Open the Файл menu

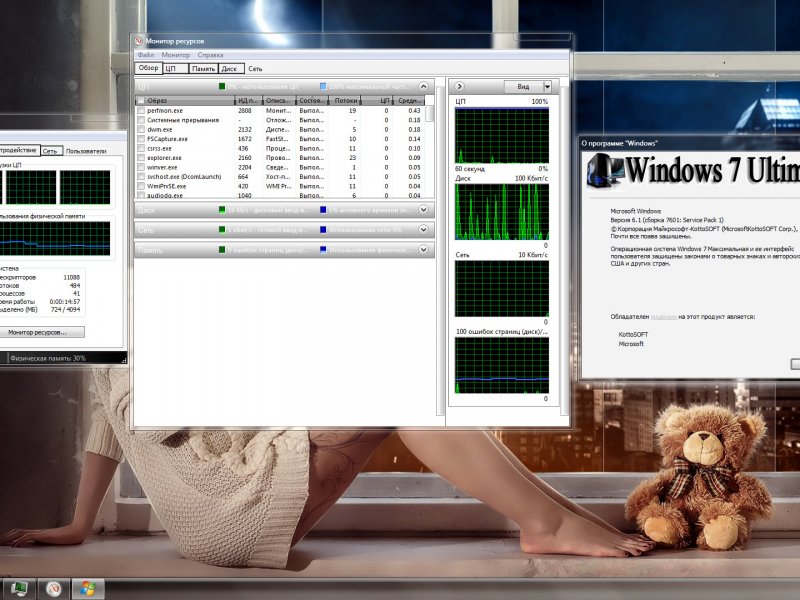pyautogui.click(x=145, y=55)
